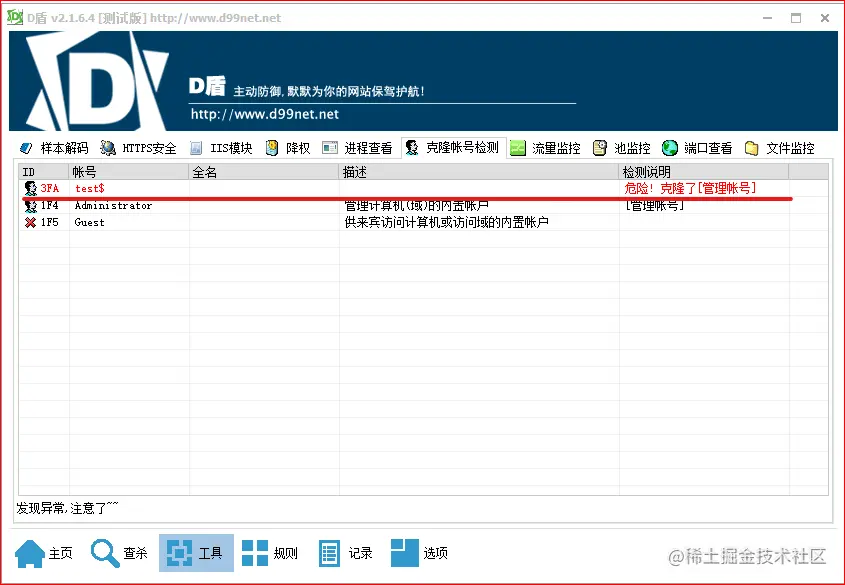The width and height of the screenshot is (845, 585).
Task: Click the D盾 icon in the title bar
Action: (x=14, y=16)
